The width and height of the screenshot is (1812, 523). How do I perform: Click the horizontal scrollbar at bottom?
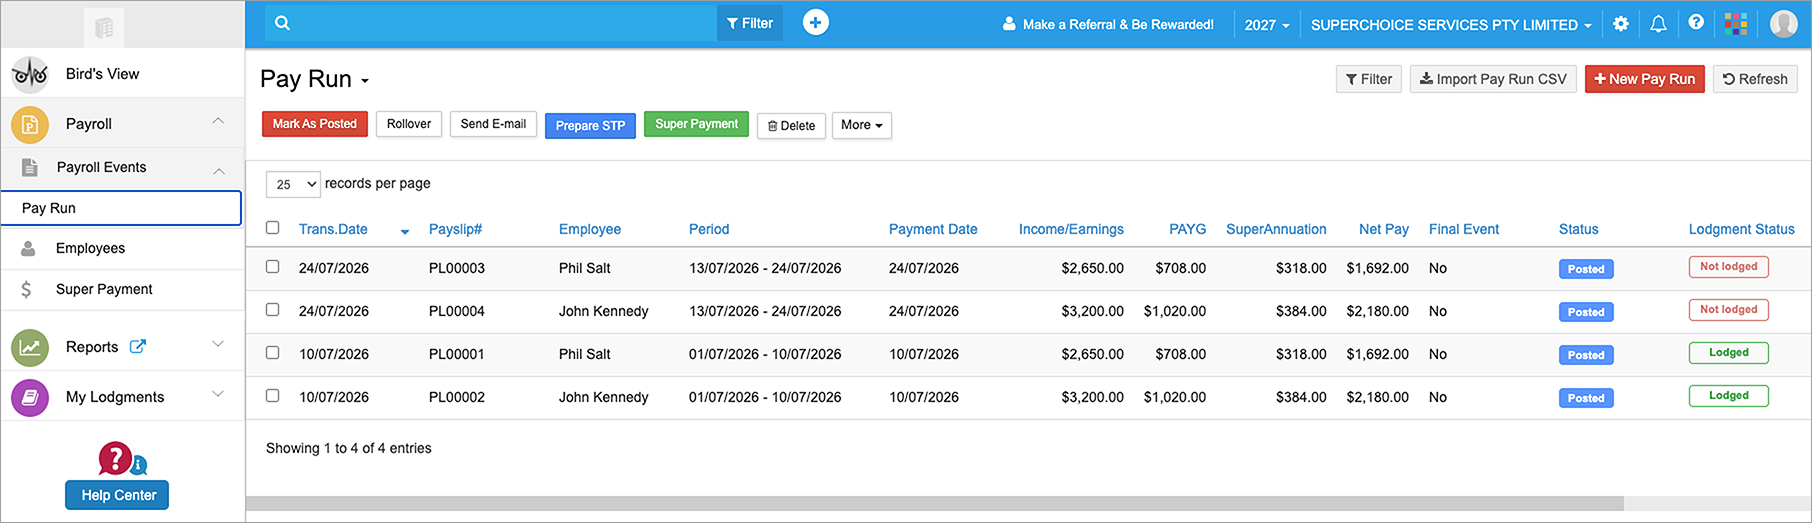tap(935, 504)
